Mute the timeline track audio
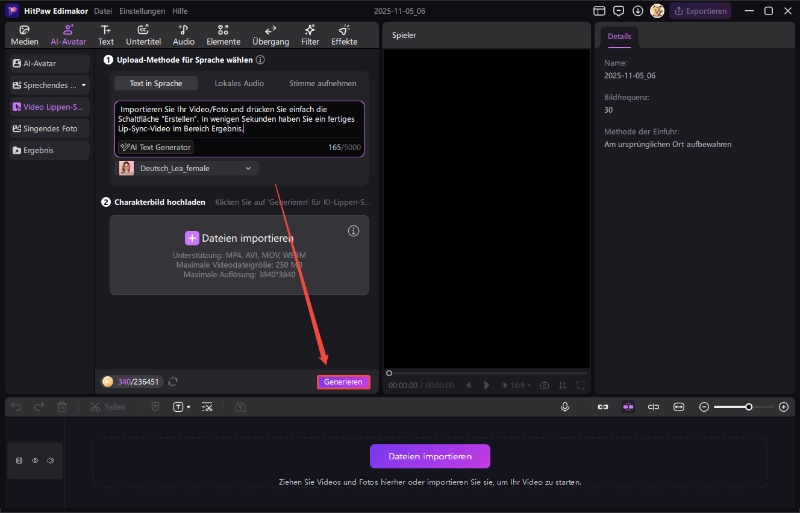800x513 pixels. (x=50, y=460)
